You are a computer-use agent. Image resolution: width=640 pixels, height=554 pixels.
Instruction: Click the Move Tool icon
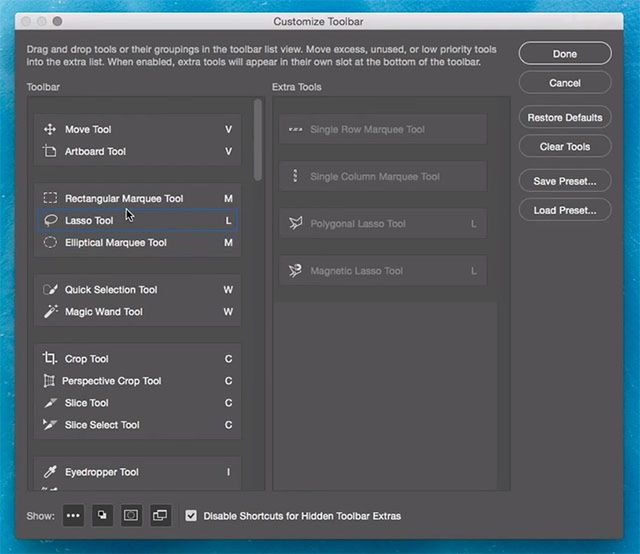click(50, 129)
